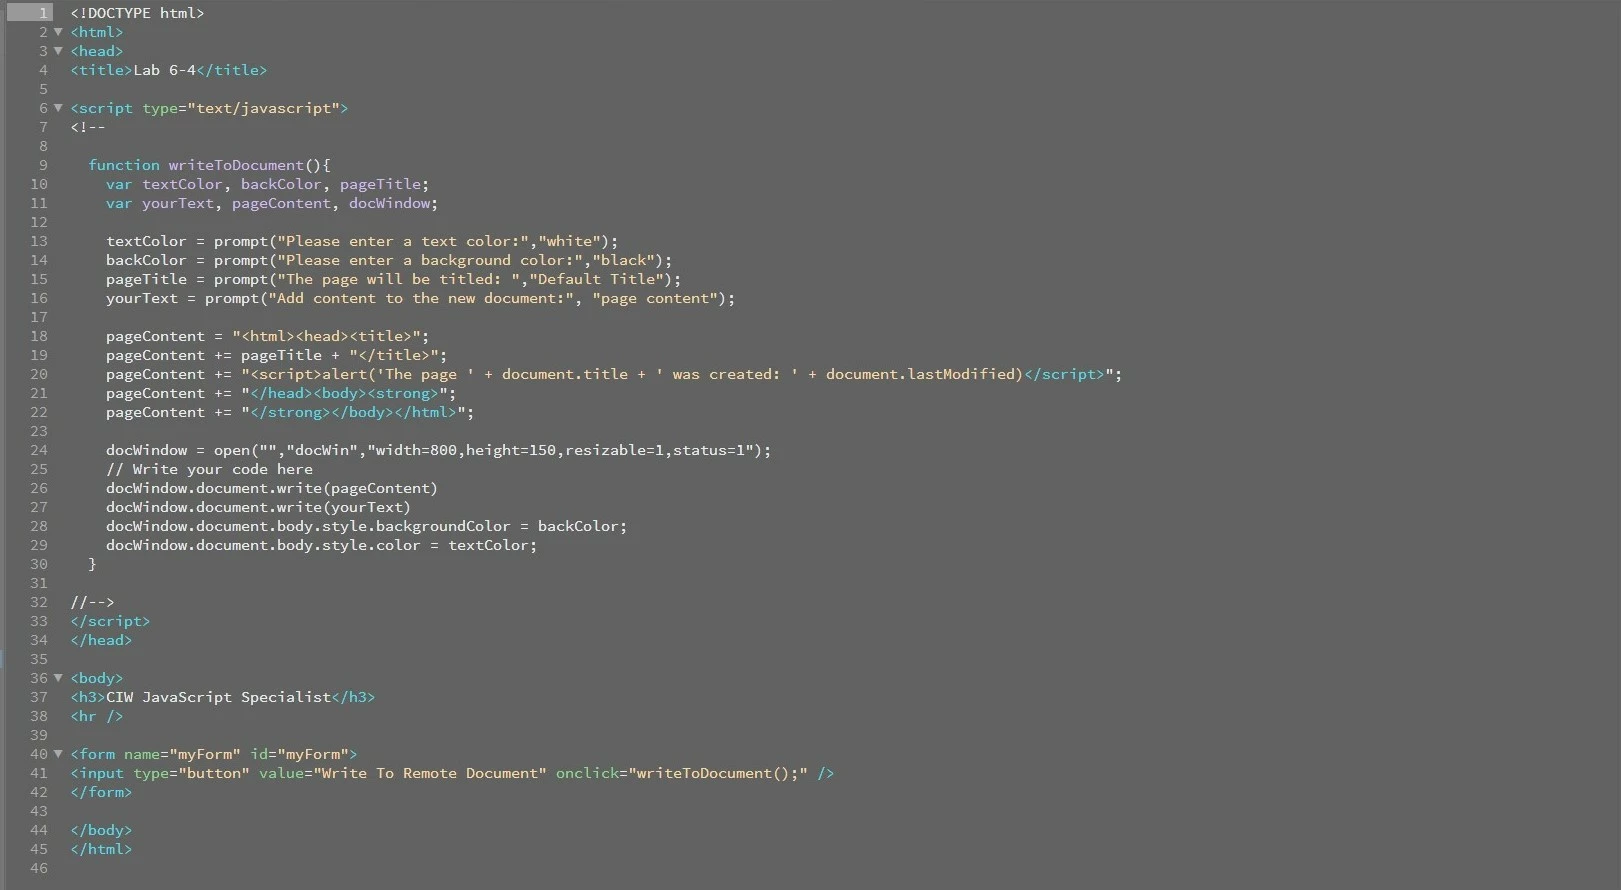Collapse the form tag fold arrow on line 40
The width and height of the screenshot is (1621, 890).
pyautogui.click(x=58, y=754)
